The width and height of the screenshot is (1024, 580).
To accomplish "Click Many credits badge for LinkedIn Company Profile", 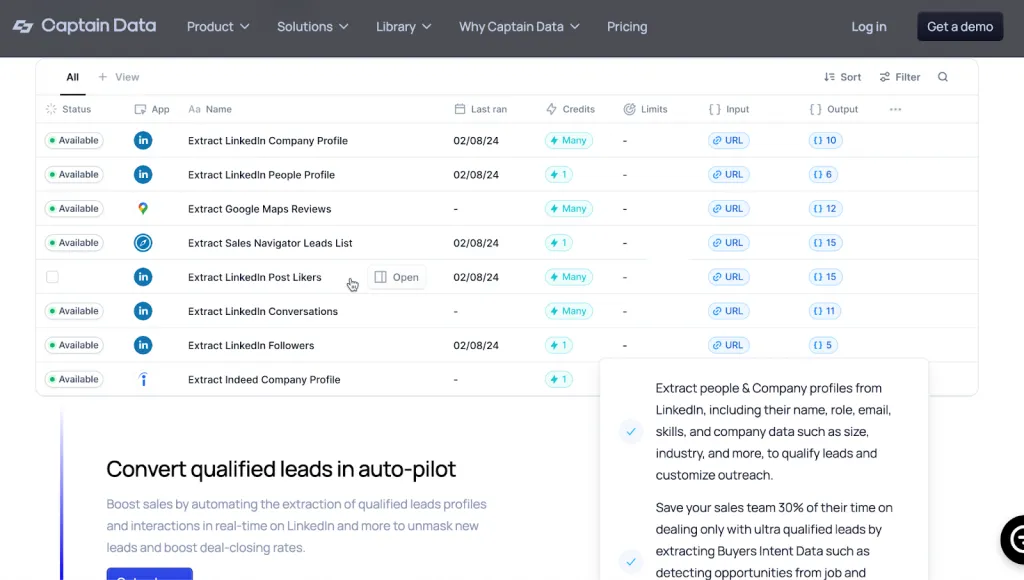I will tap(568, 140).
